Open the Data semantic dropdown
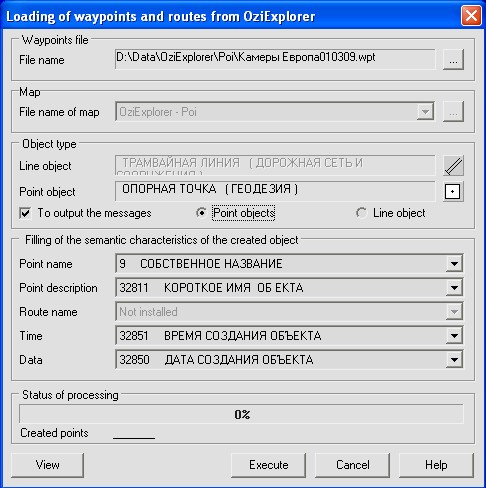This screenshot has height=488, width=486. click(454, 360)
